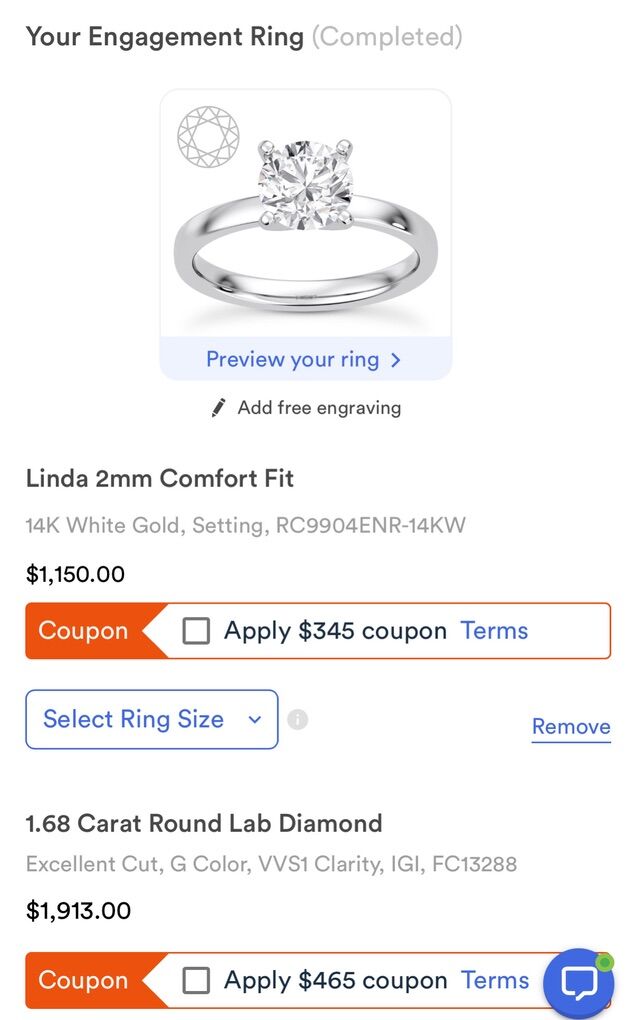Image resolution: width=636 pixels, height=1020 pixels.
Task: Click the Preview your ring link
Action: coord(292,360)
